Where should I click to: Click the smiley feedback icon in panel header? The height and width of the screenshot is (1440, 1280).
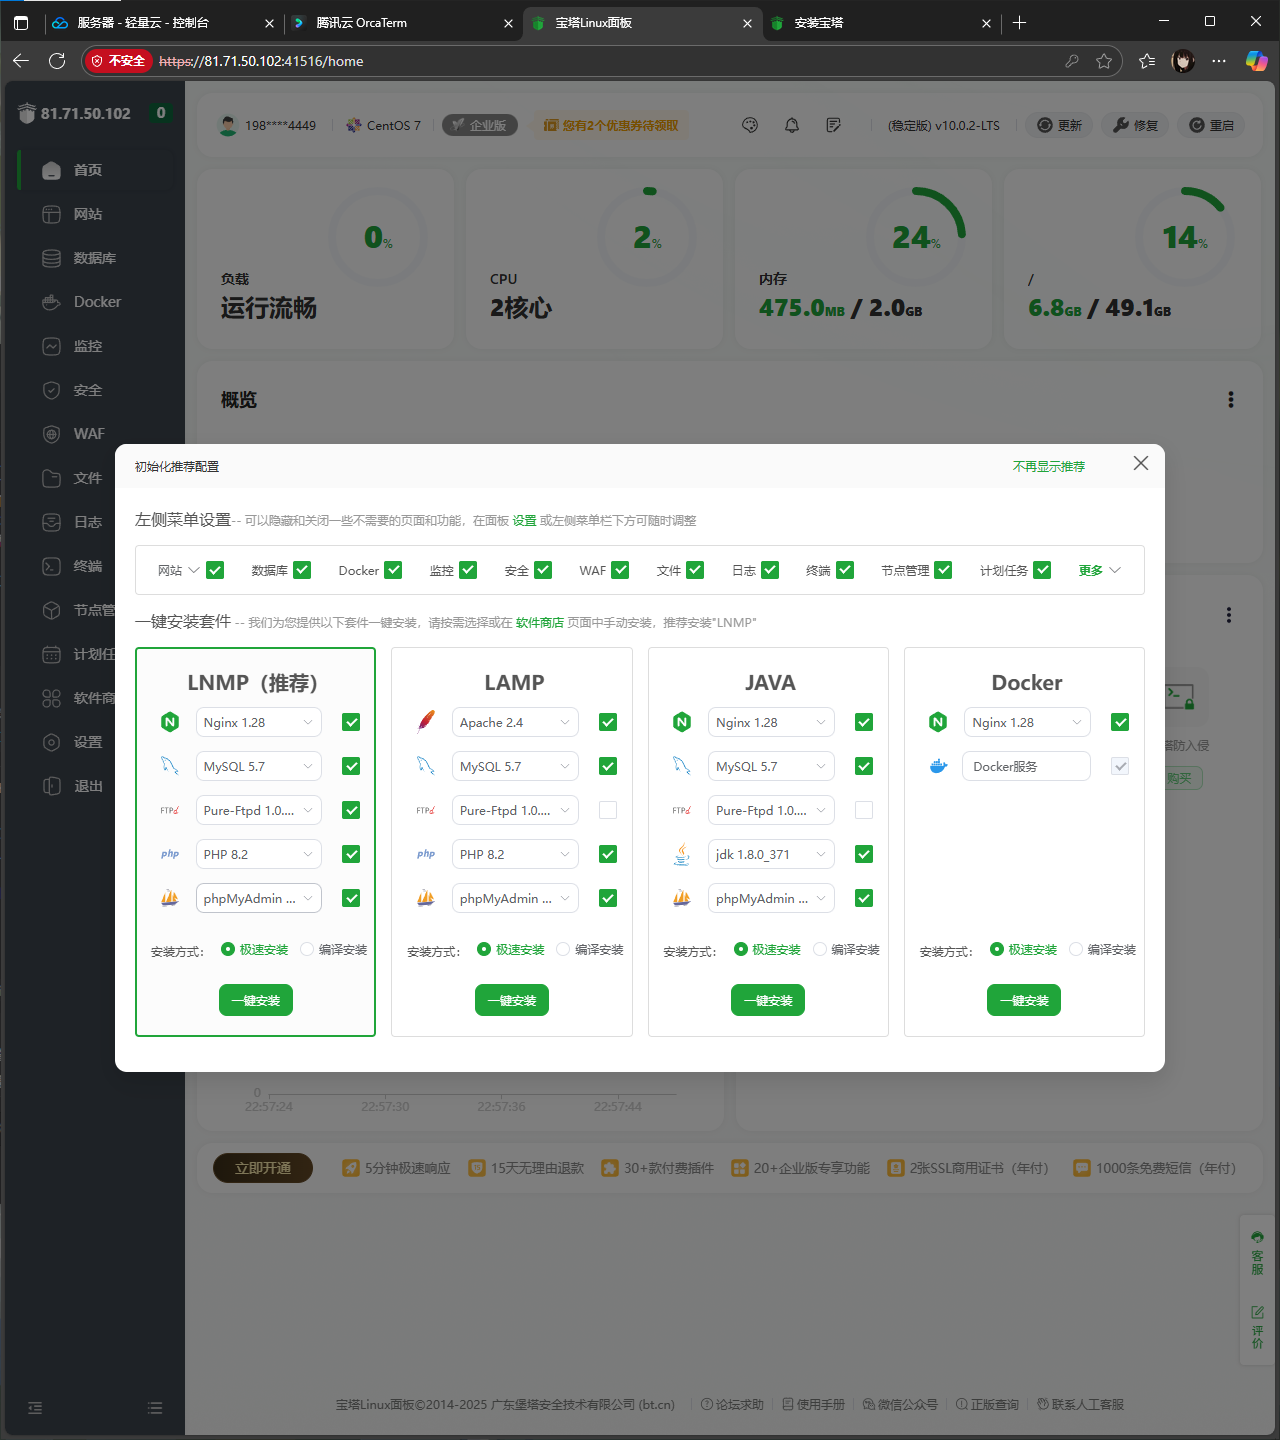[750, 125]
